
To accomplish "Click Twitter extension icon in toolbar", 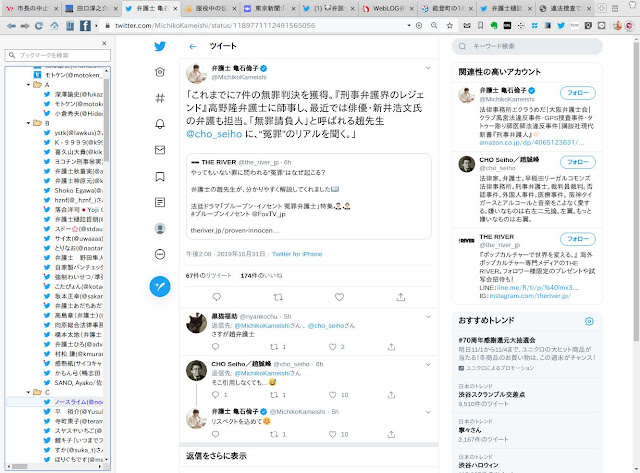I will (561, 26).
